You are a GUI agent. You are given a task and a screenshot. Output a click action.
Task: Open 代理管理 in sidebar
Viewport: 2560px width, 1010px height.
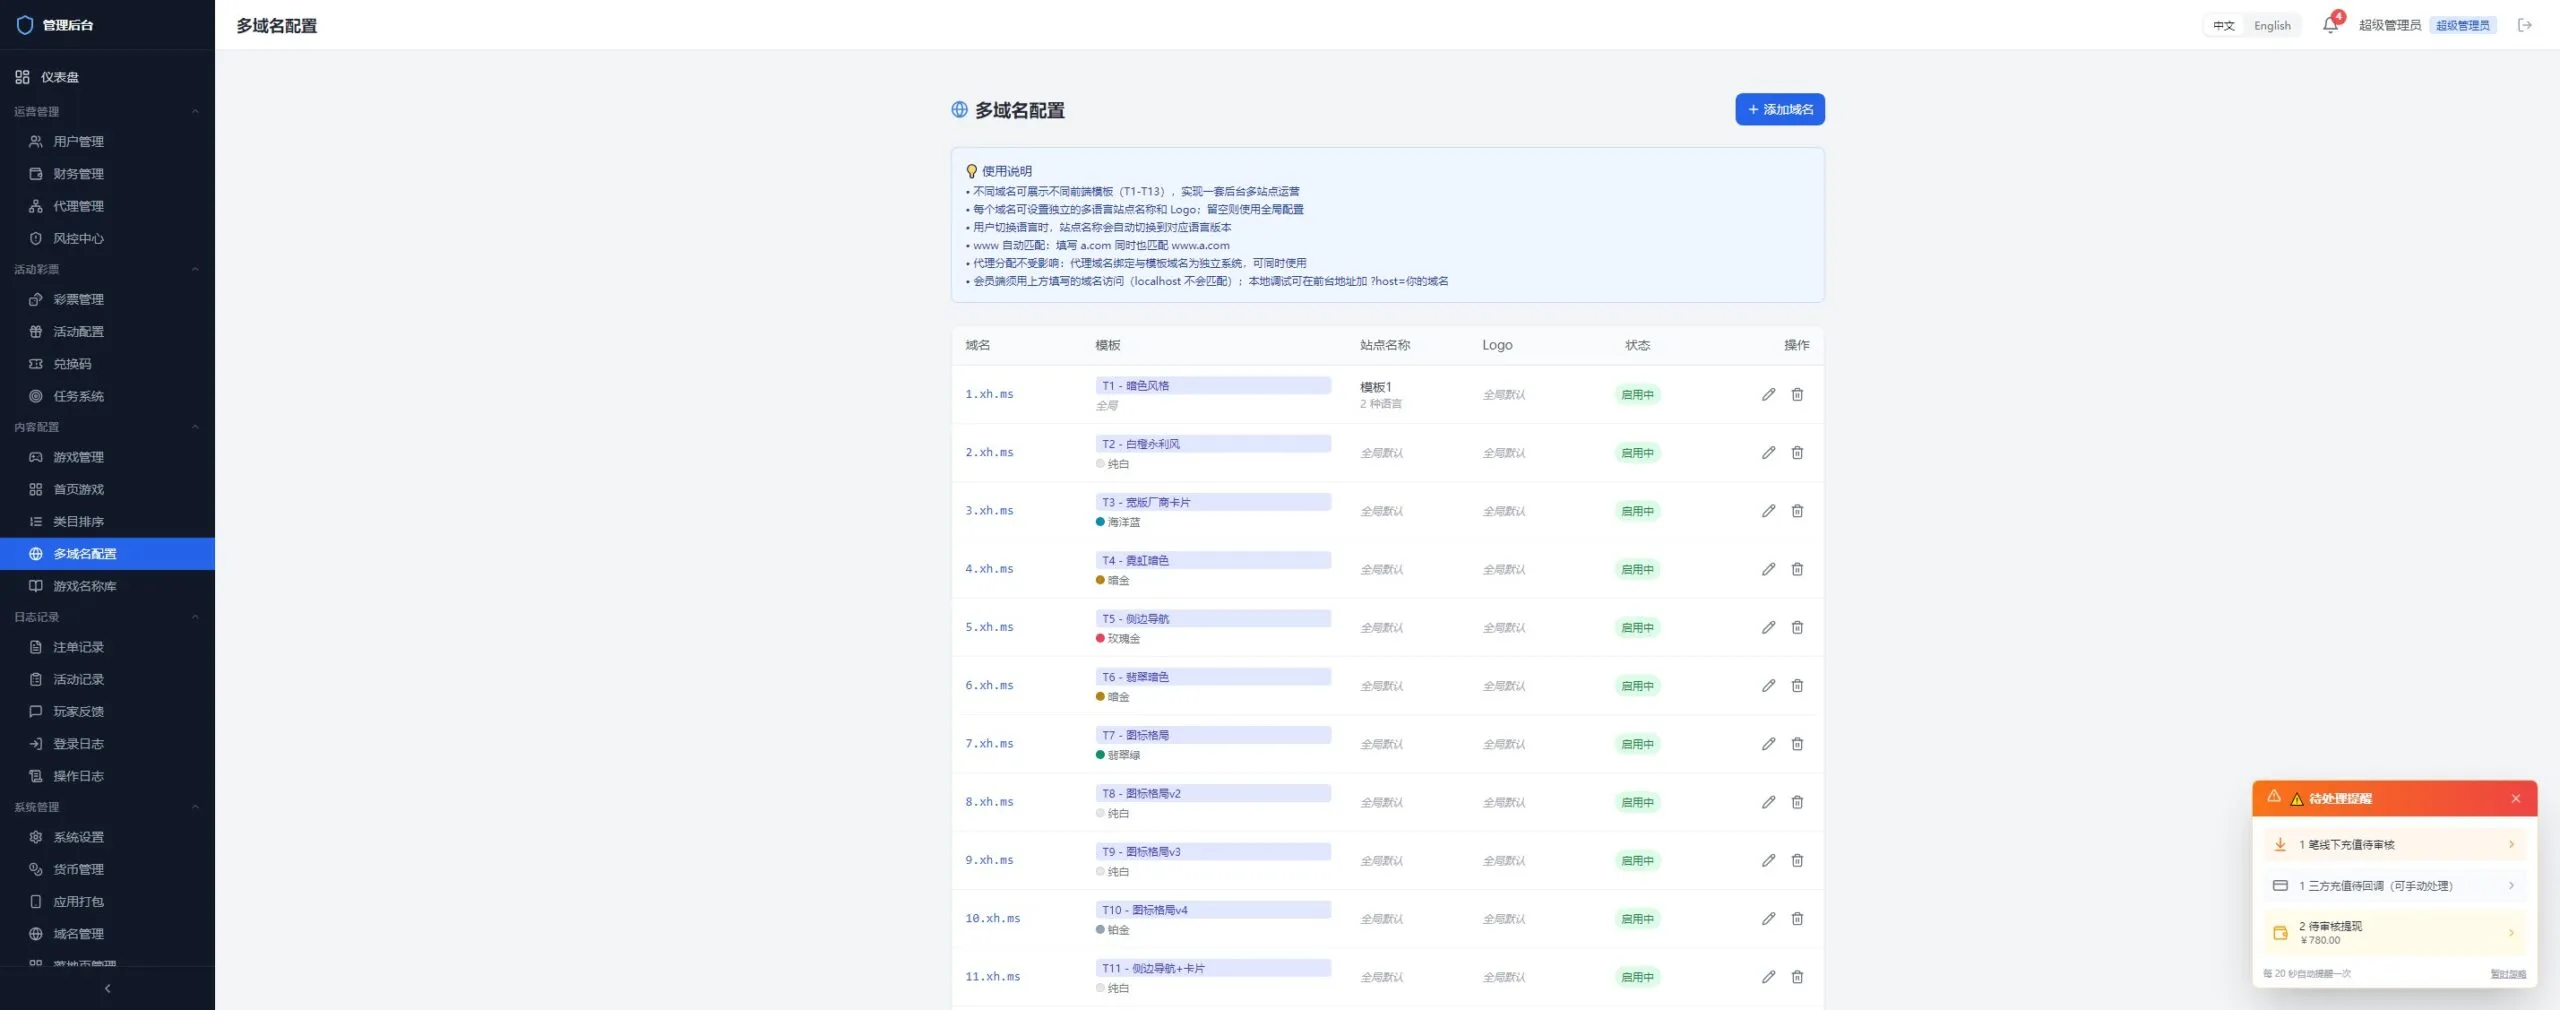coord(107,206)
